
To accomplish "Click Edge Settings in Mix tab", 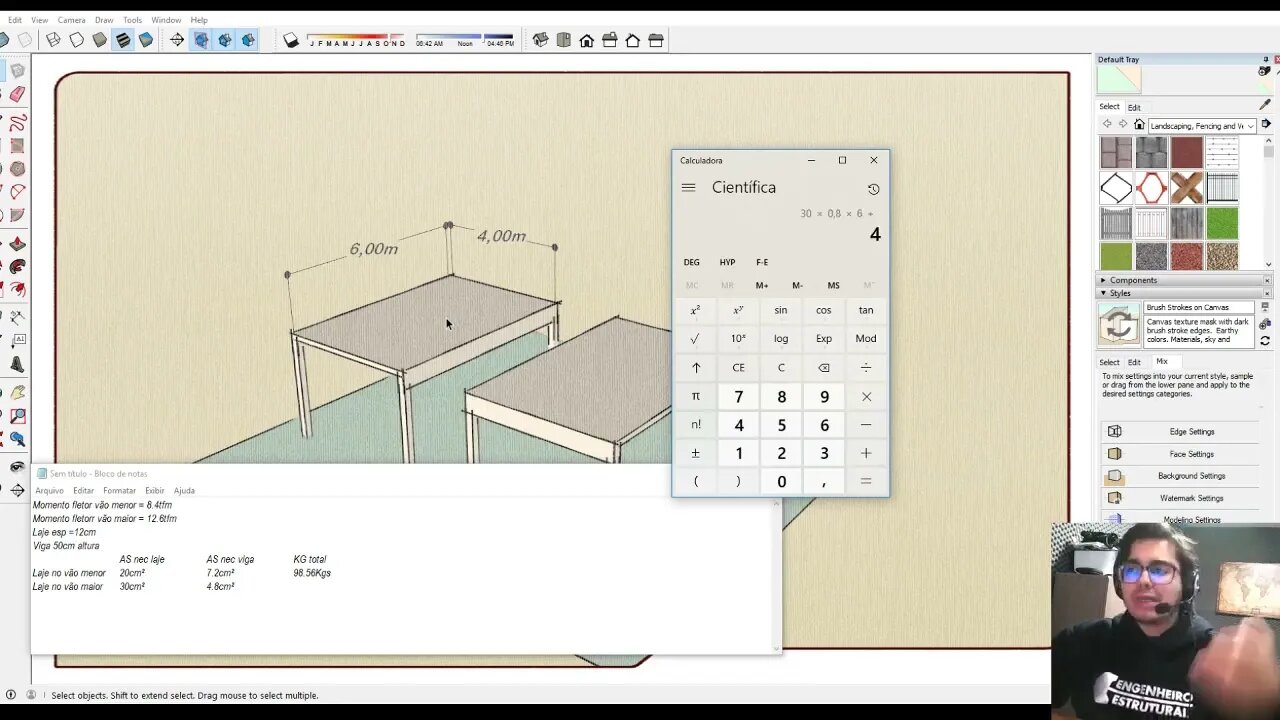I will point(1179,432).
